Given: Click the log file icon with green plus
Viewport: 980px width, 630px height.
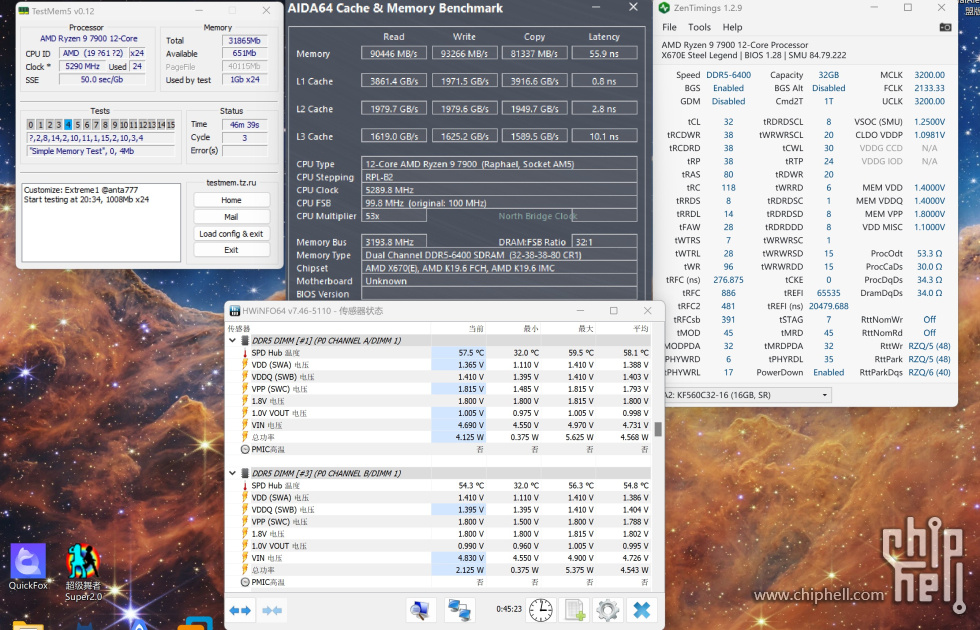Looking at the screenshot, I should 574,609.
